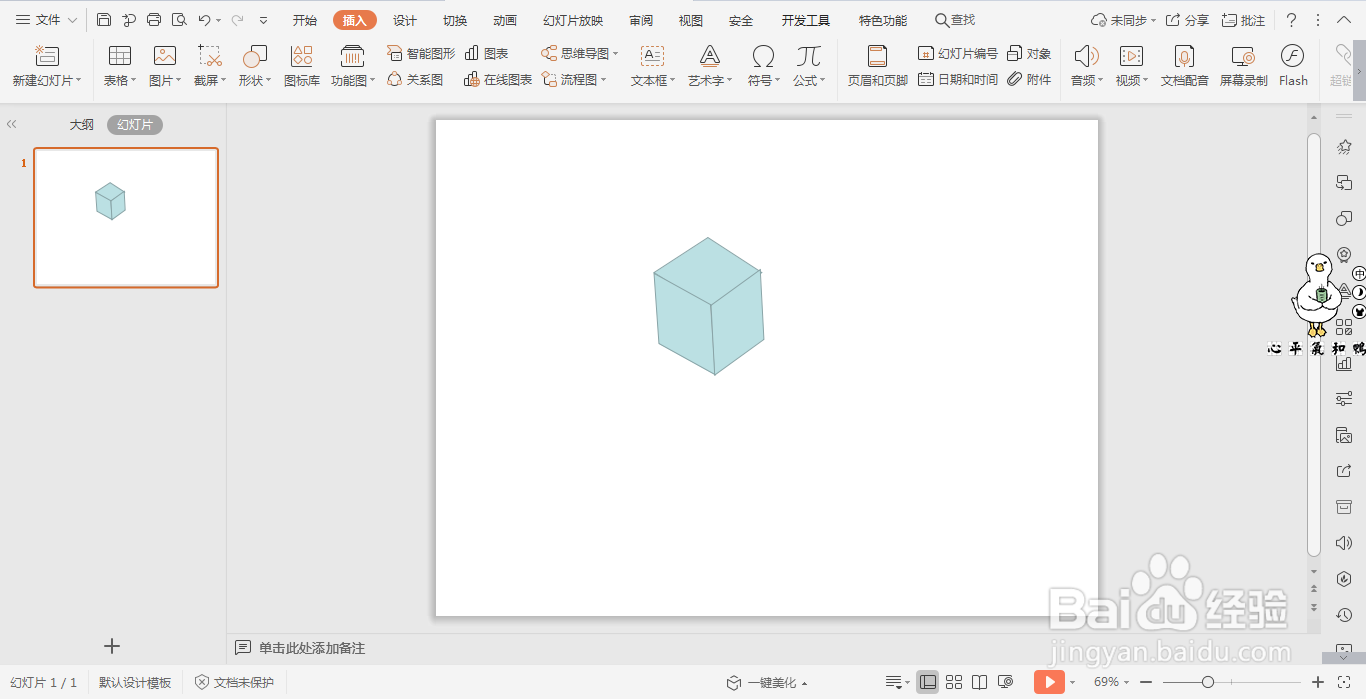Undo the last action
Viewport: 1366px width, 699px height.
point(205,20)
